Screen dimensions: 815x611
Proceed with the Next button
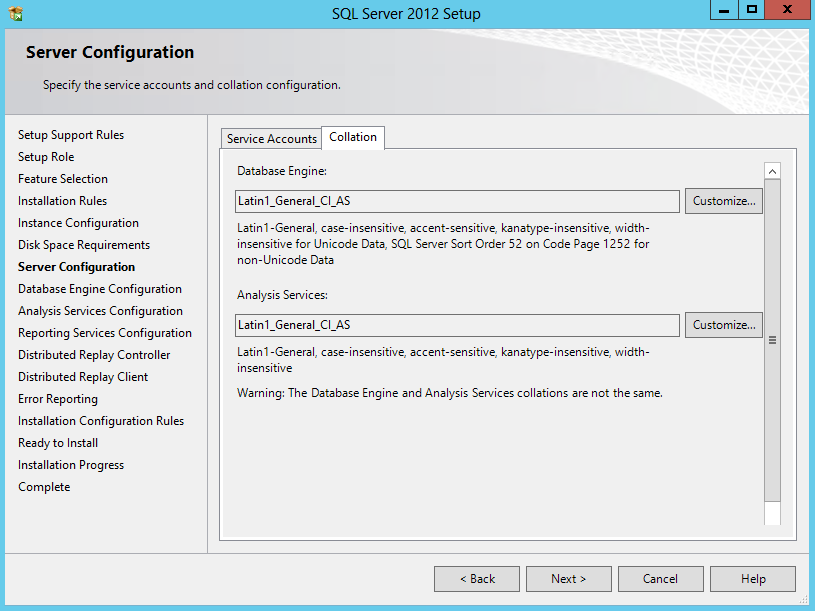tap(569, 579)
